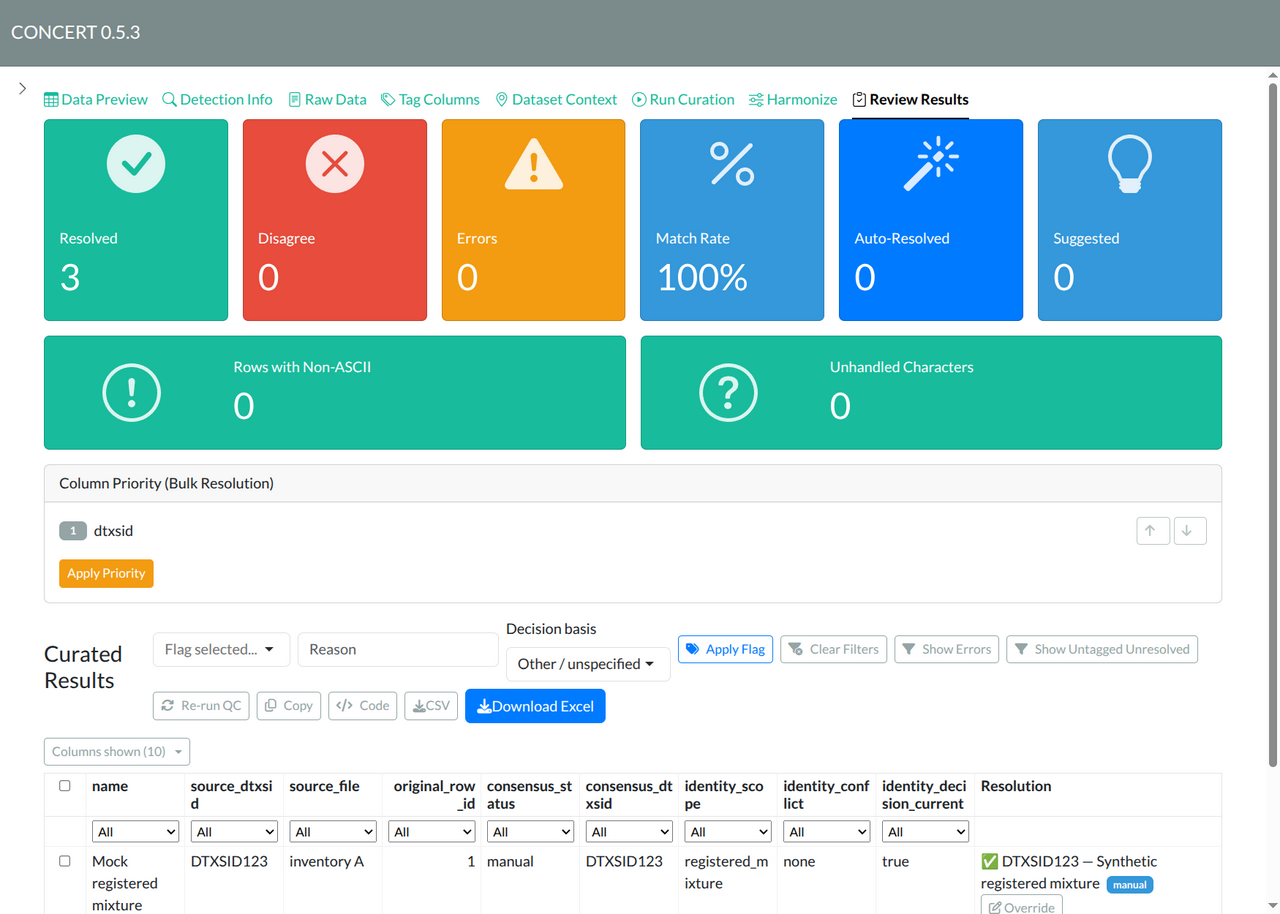Open the Flag selected dropdown
The image size is (1280, 914).
(221, 649)
